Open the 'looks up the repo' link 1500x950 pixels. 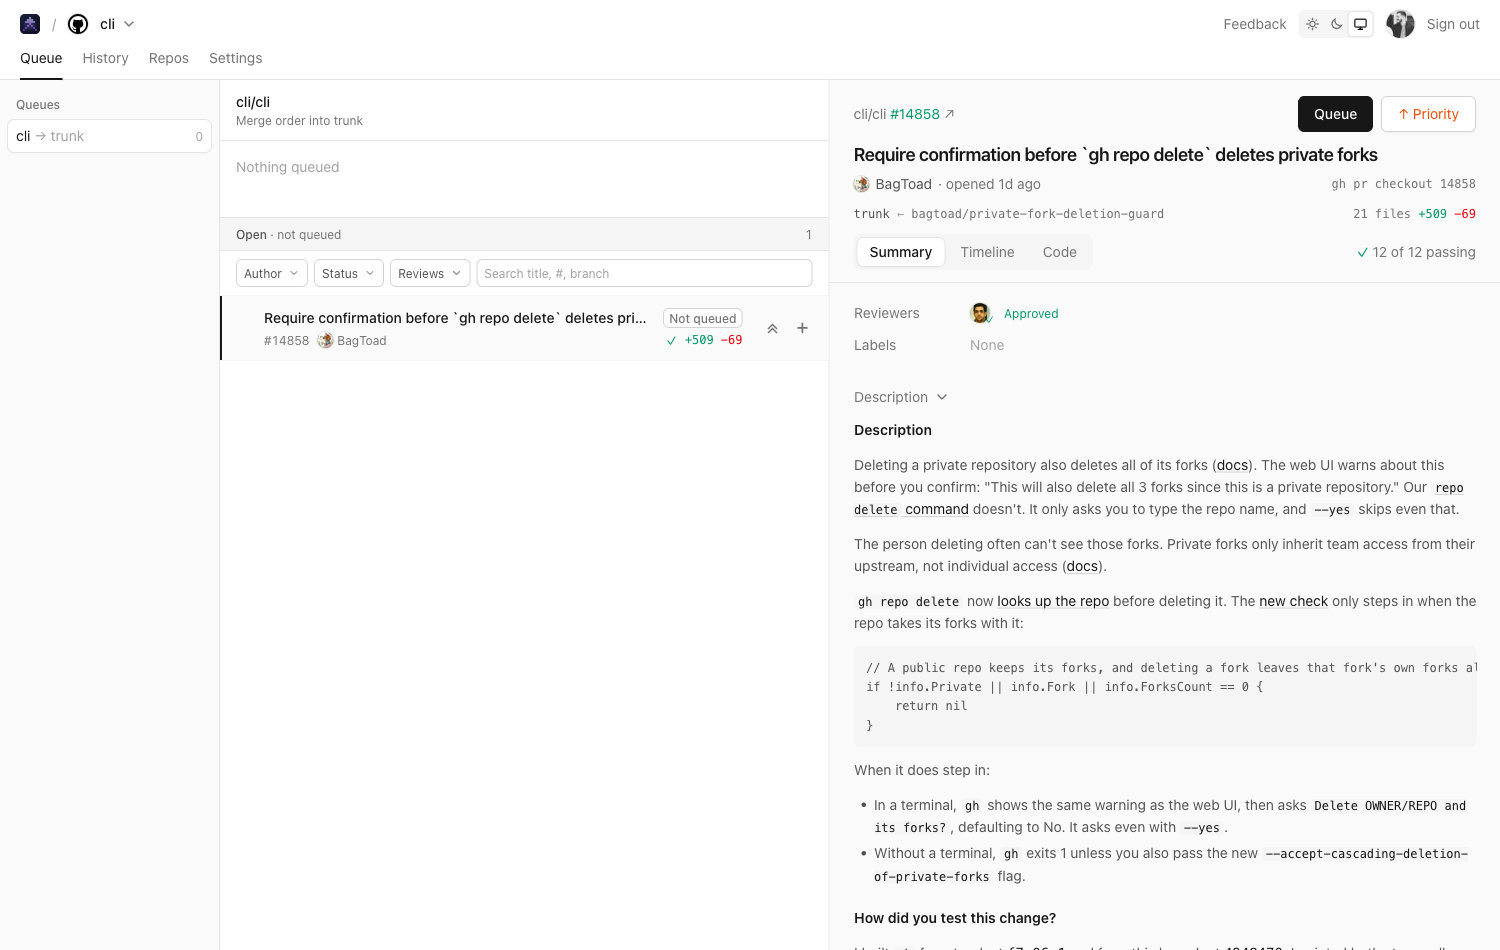point(1053,601)
